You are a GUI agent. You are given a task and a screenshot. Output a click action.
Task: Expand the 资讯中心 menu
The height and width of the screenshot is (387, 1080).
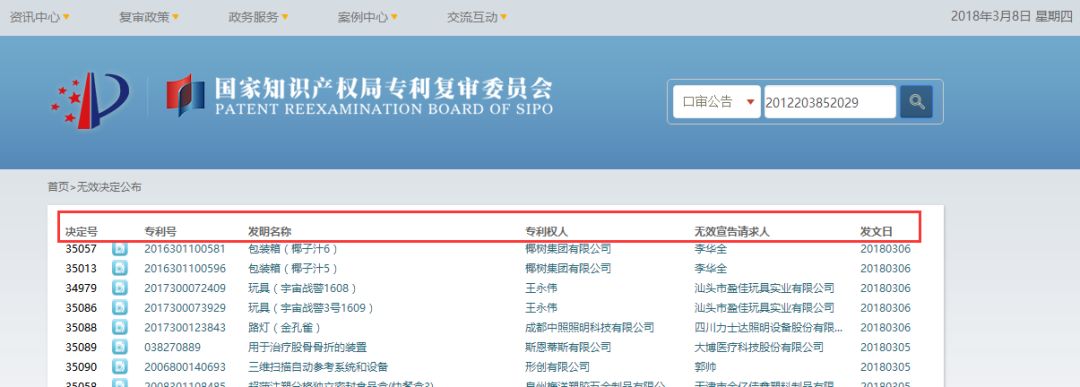pyautogui.click(x=39, y=17)
